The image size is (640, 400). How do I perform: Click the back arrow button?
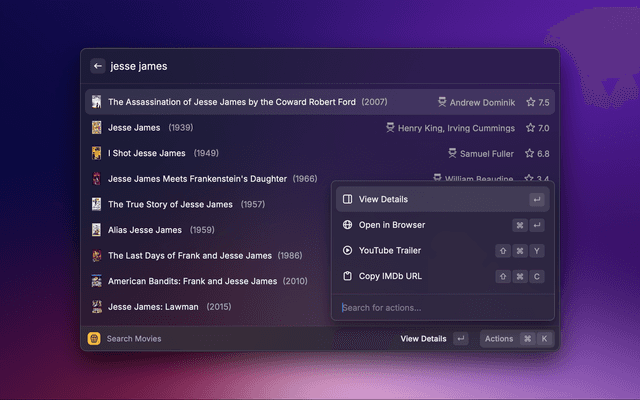point(98,66)
